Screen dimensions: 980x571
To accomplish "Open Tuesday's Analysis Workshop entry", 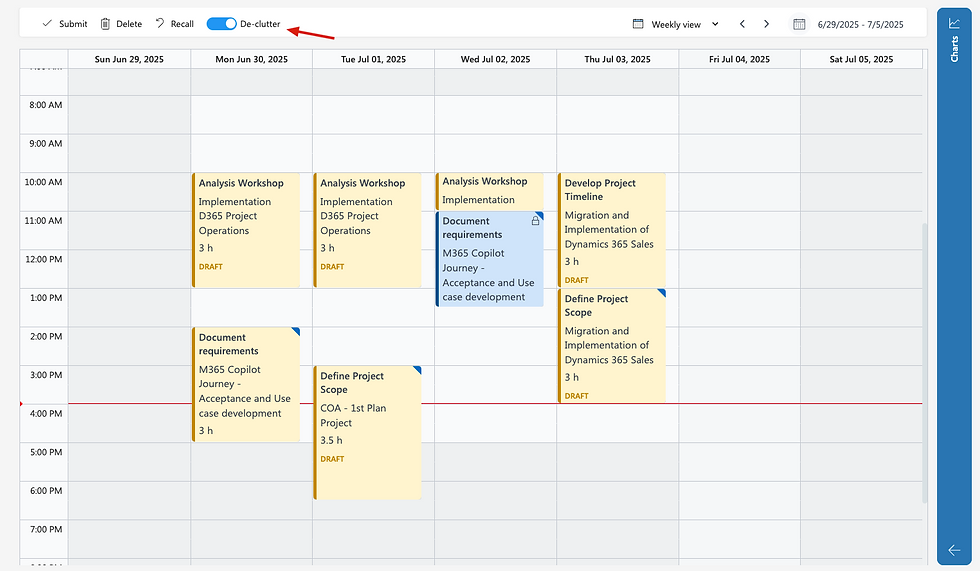I will (368, 230).
